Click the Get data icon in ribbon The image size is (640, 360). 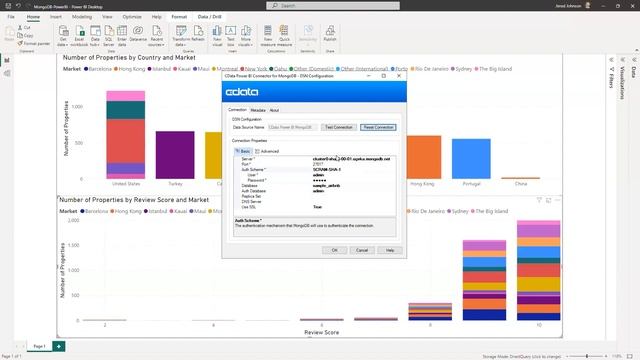(x=63, y=36)
